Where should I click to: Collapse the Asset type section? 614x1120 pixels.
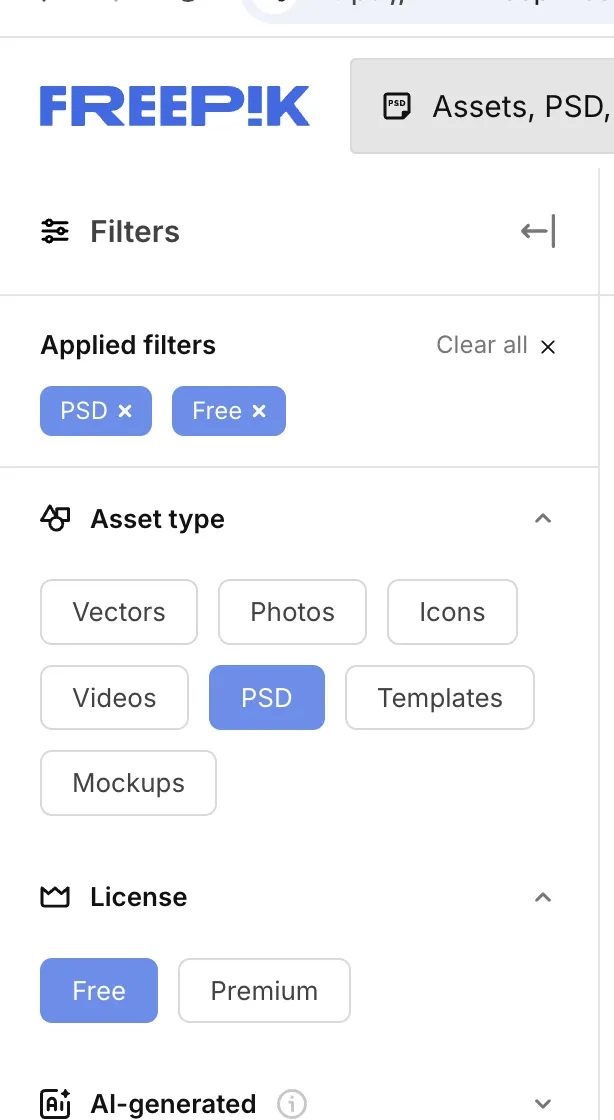(543, 519)
